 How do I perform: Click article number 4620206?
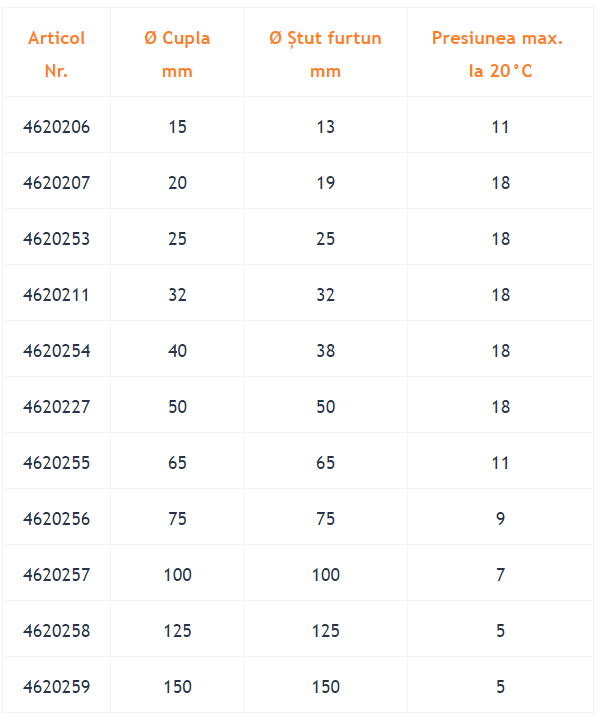[x=56, y=127]
